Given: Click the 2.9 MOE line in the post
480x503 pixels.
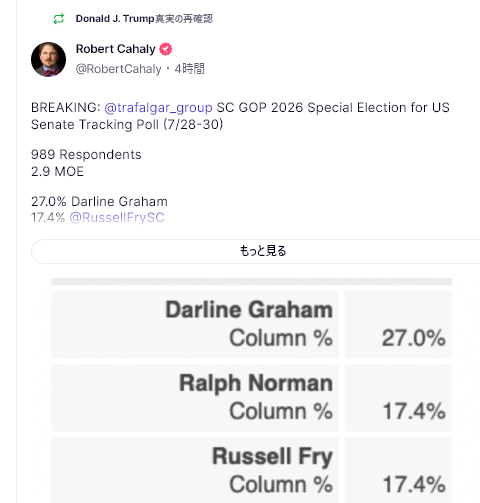Looking at the screenshot, I should [x=57, y=172].
